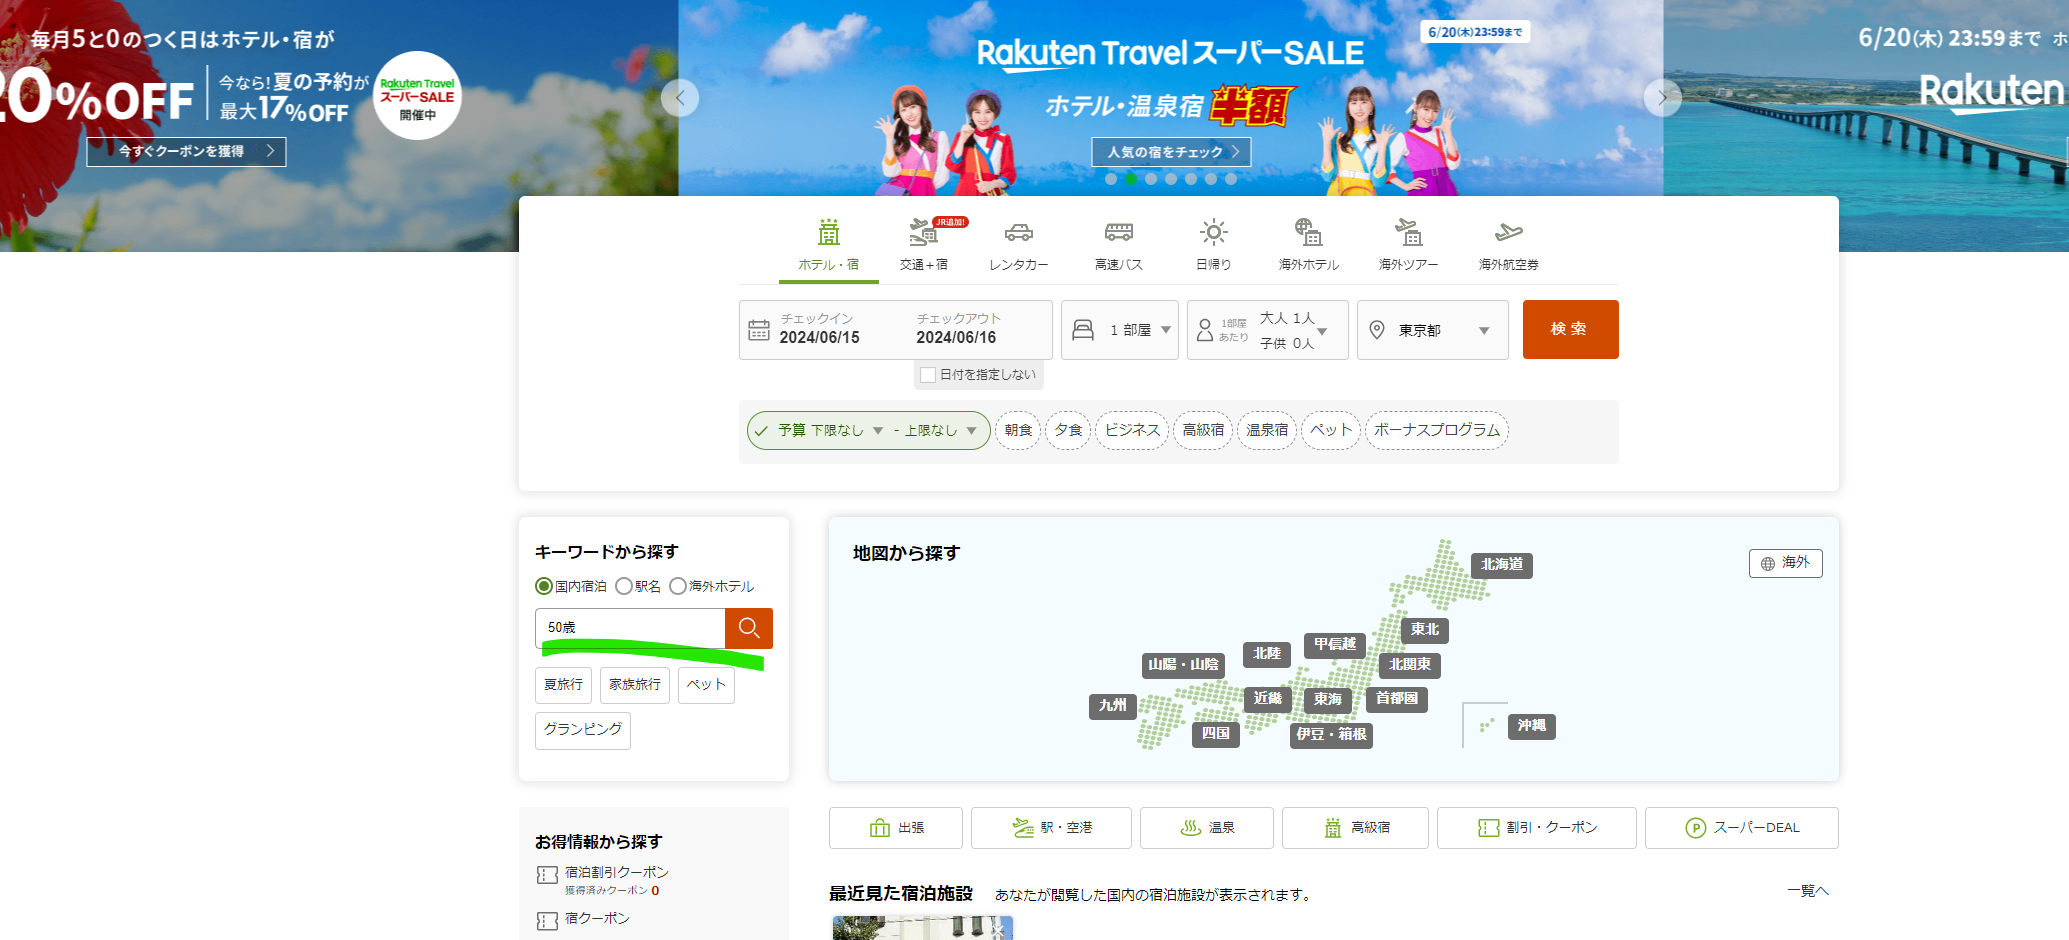The height and width of the screenshot is (940, 2069).
Task: Toggle the 夕食 dinner filter chip
Action: coord(1068,430)
